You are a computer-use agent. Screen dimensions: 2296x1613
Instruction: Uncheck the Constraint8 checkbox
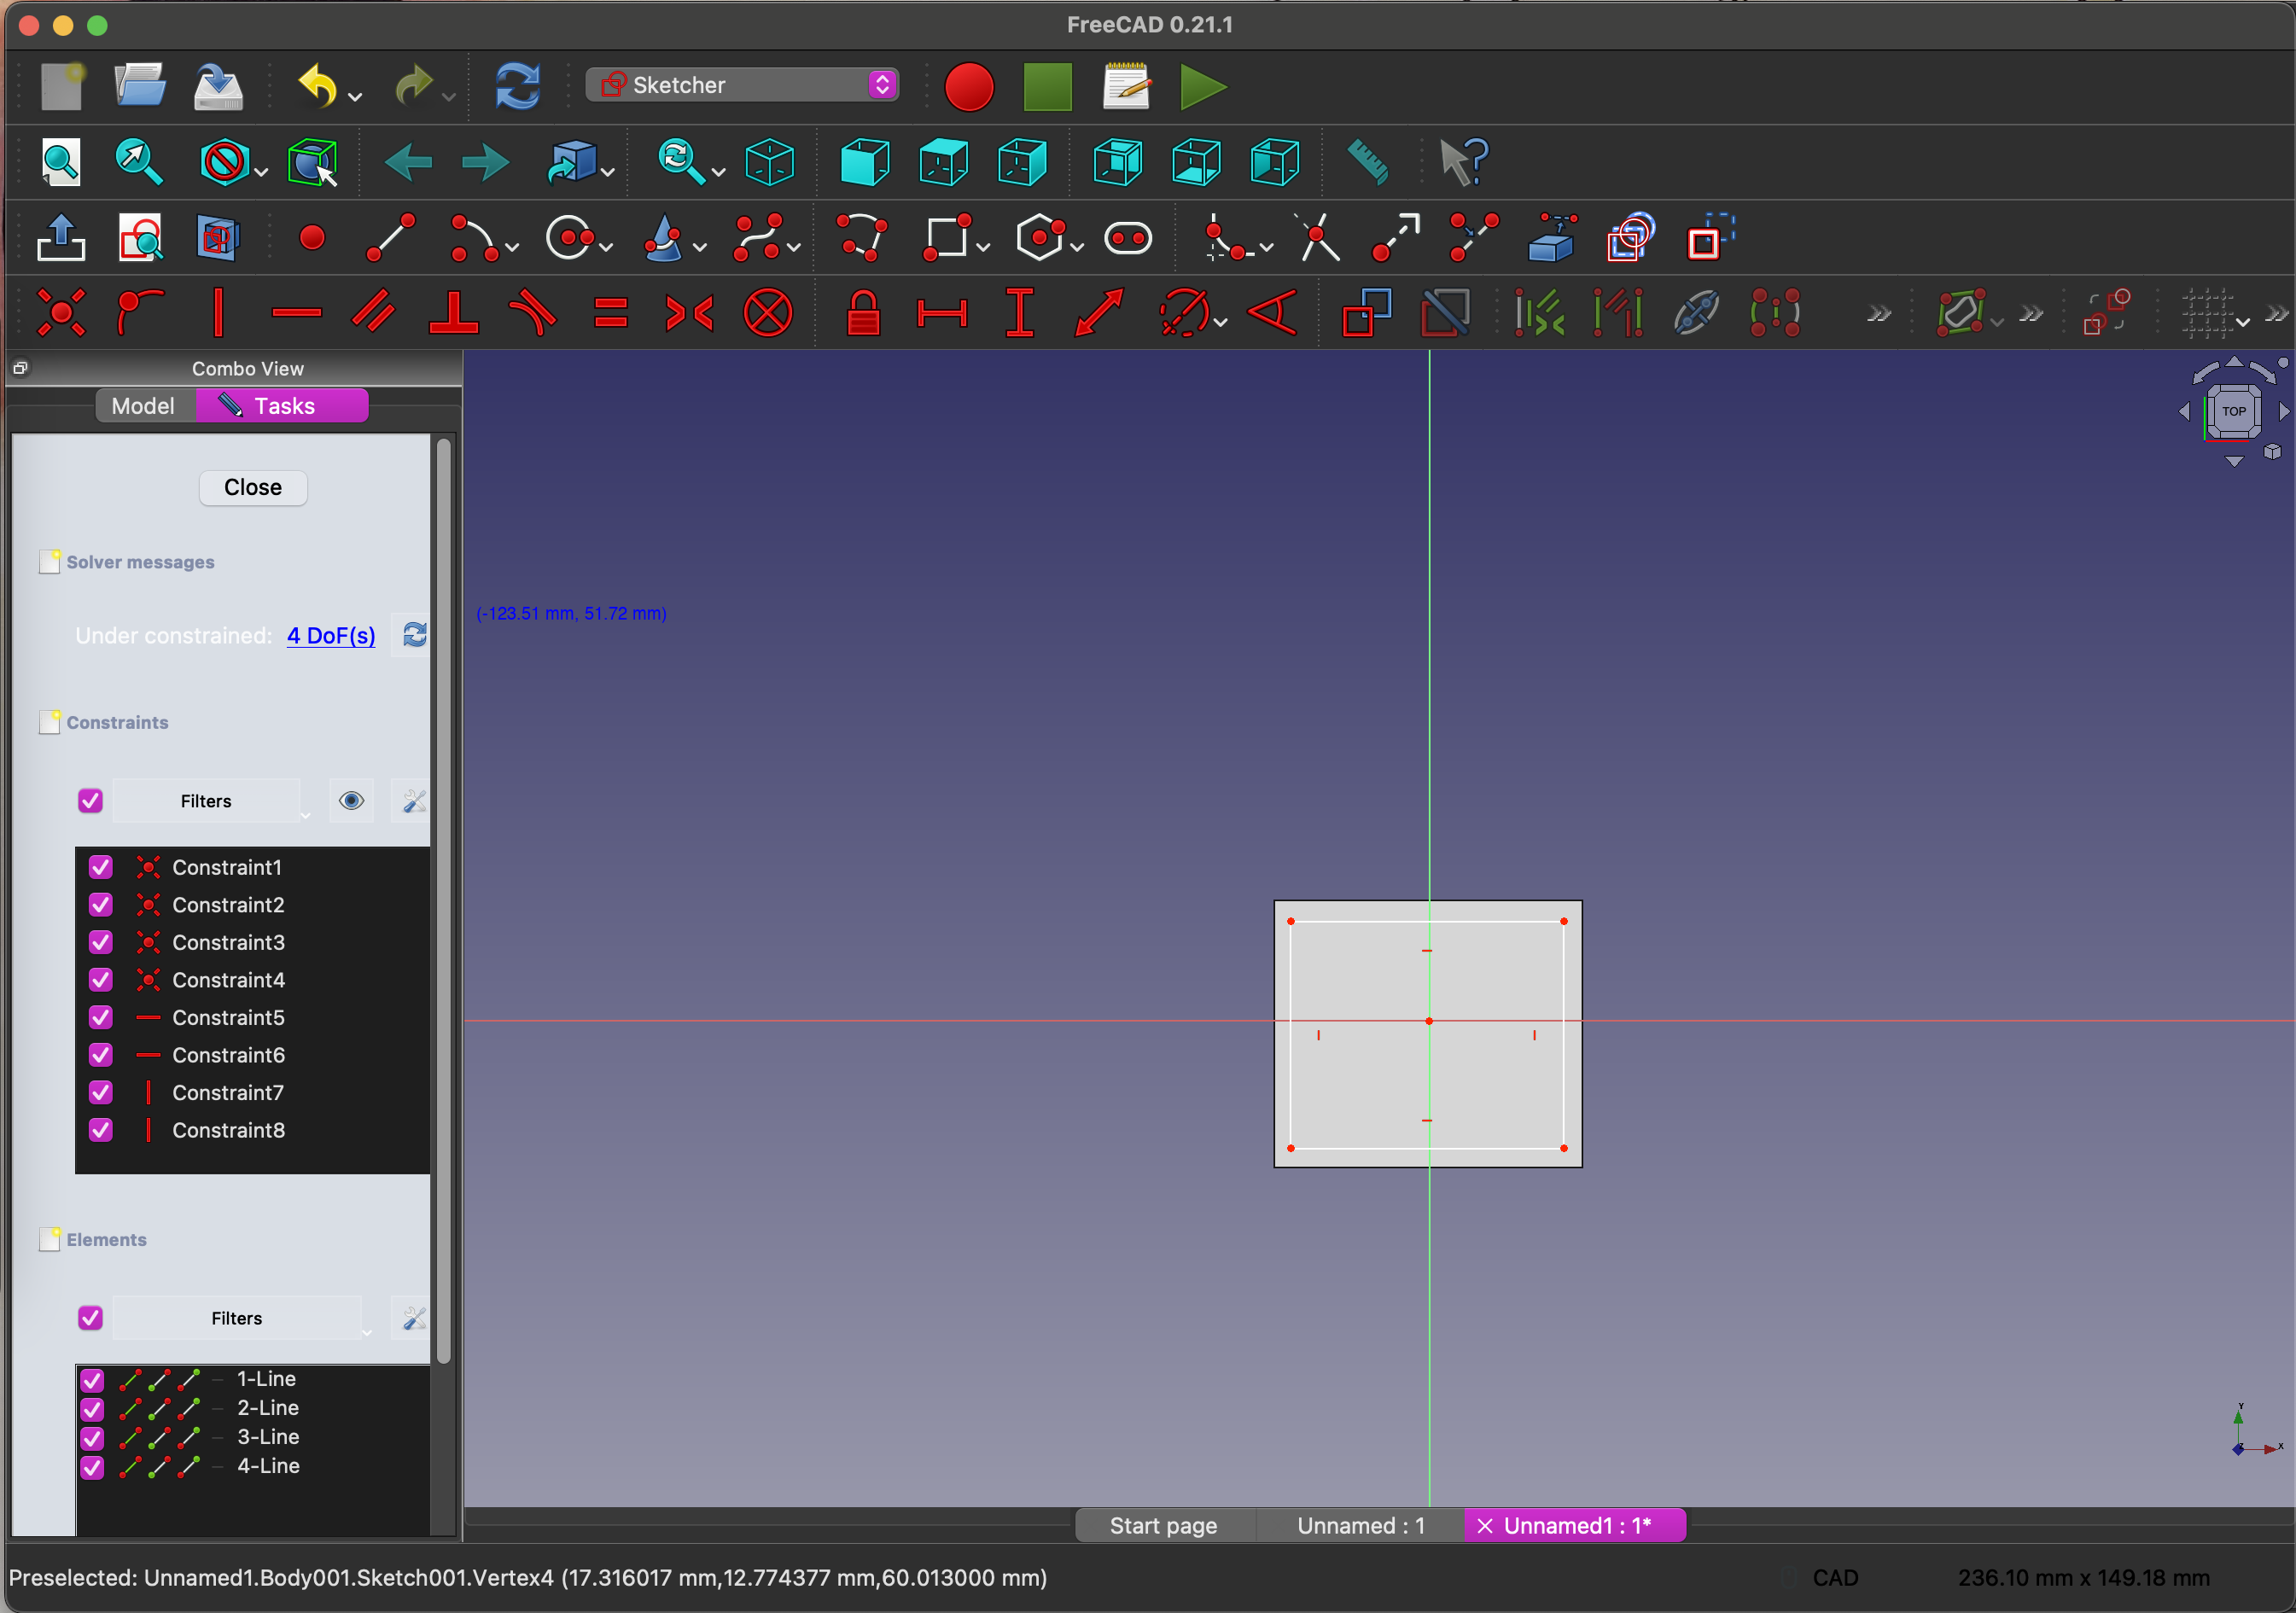[101, 1130]
